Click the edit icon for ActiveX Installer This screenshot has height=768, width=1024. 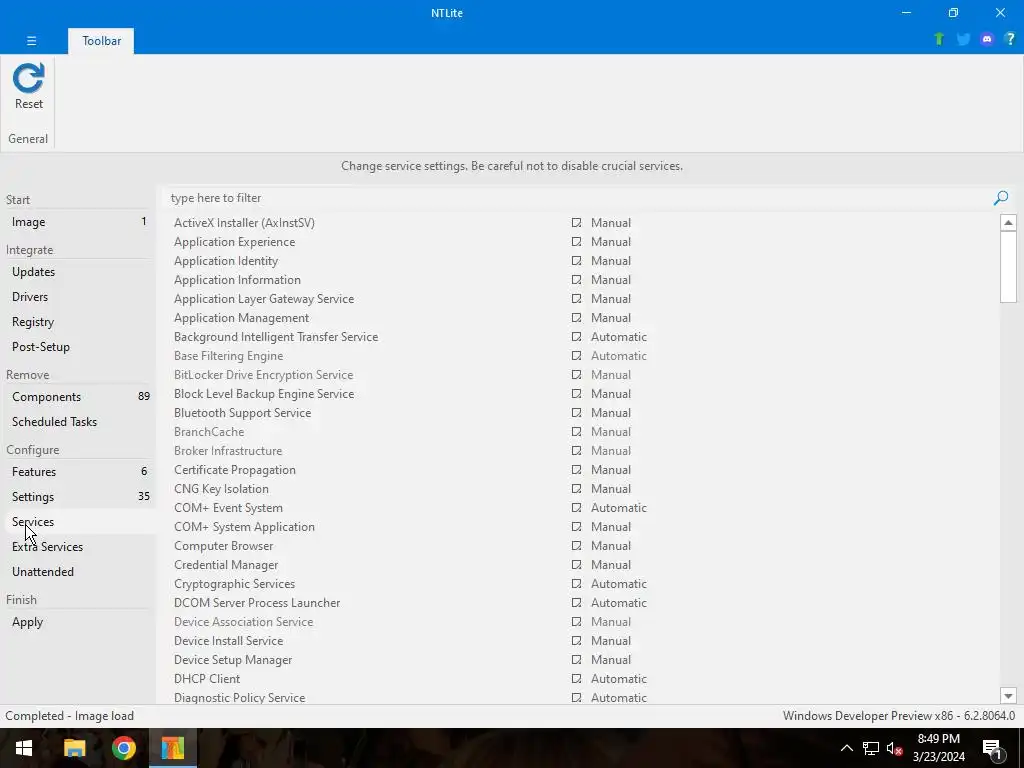[x=576, y=223]
